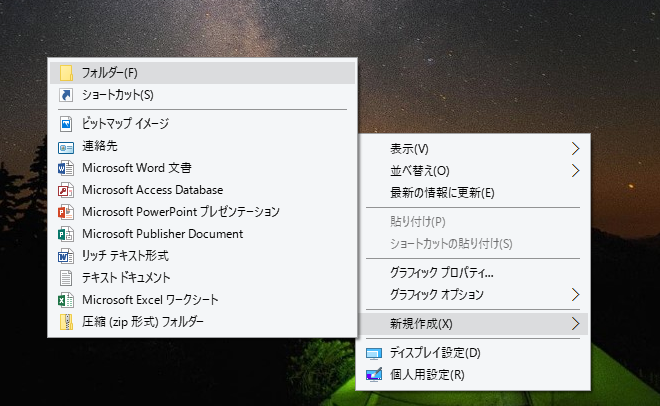Viewport: 660px width, 406px height.
Task: Choose Microsoft PowerPoint プレゼンテーション
Action: coord(202,212)
